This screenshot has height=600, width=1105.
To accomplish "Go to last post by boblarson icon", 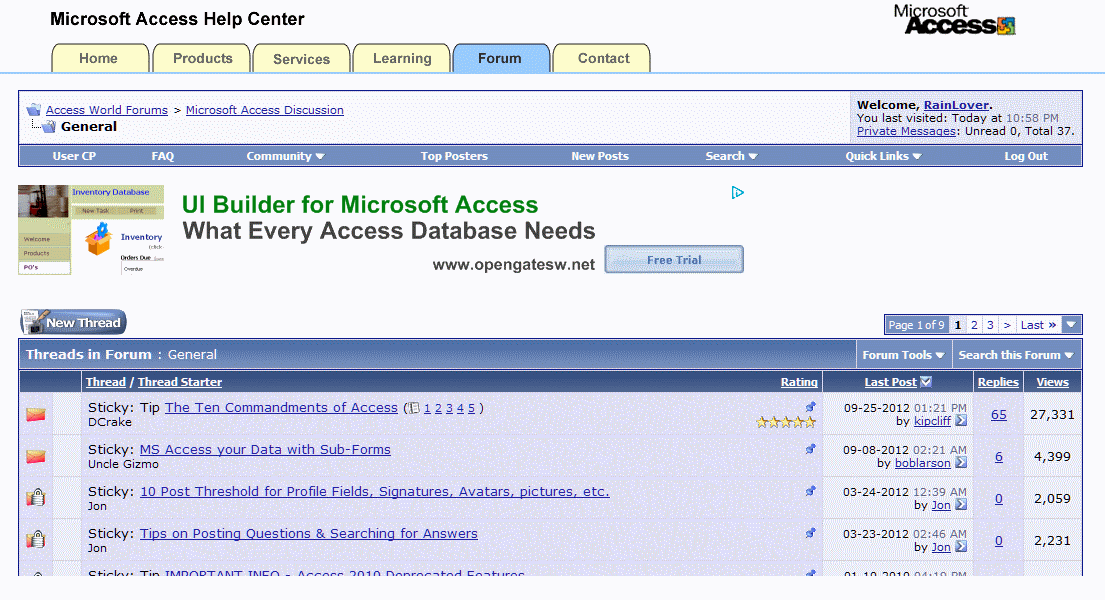I will click(961, 463).
